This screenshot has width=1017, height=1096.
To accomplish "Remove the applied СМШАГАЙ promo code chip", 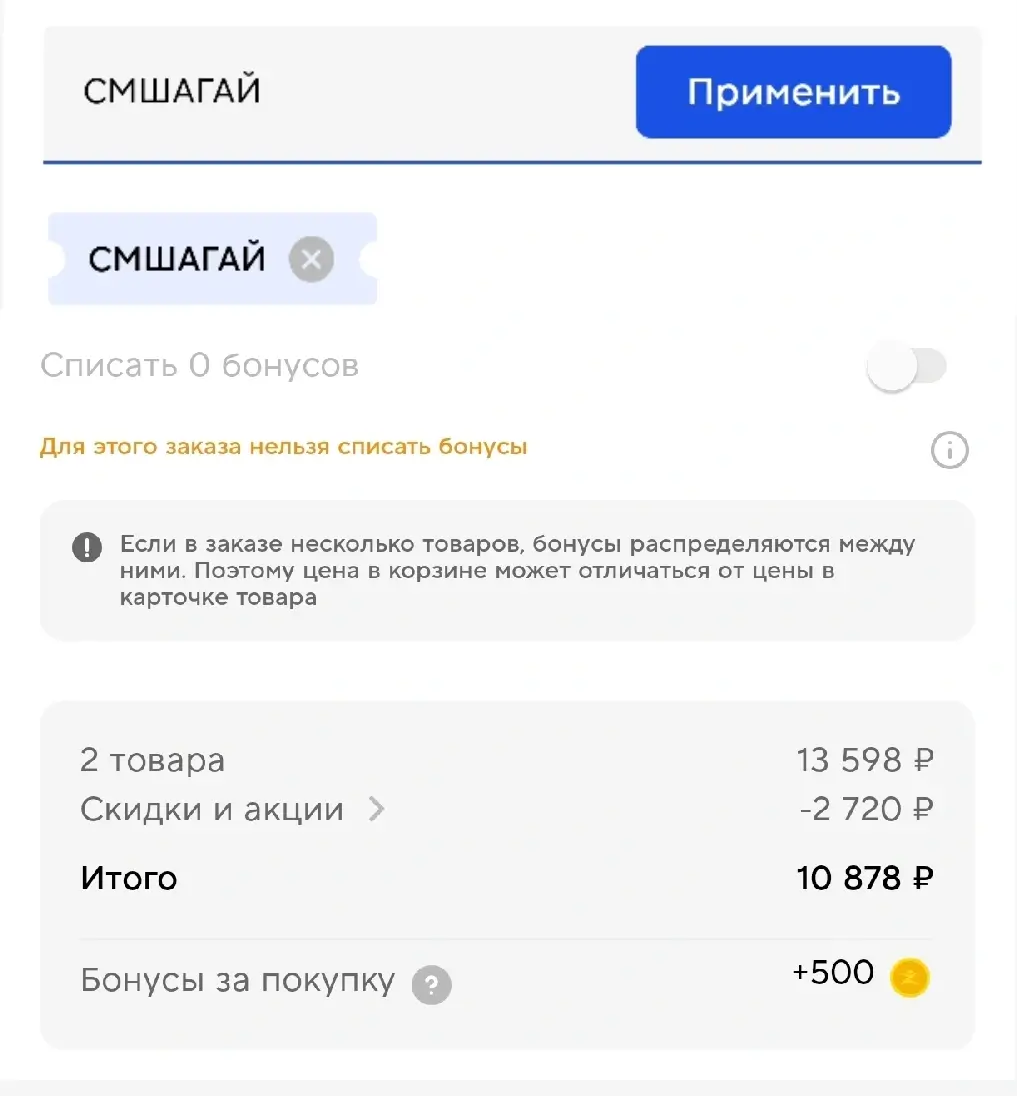I will click(311, 260).
